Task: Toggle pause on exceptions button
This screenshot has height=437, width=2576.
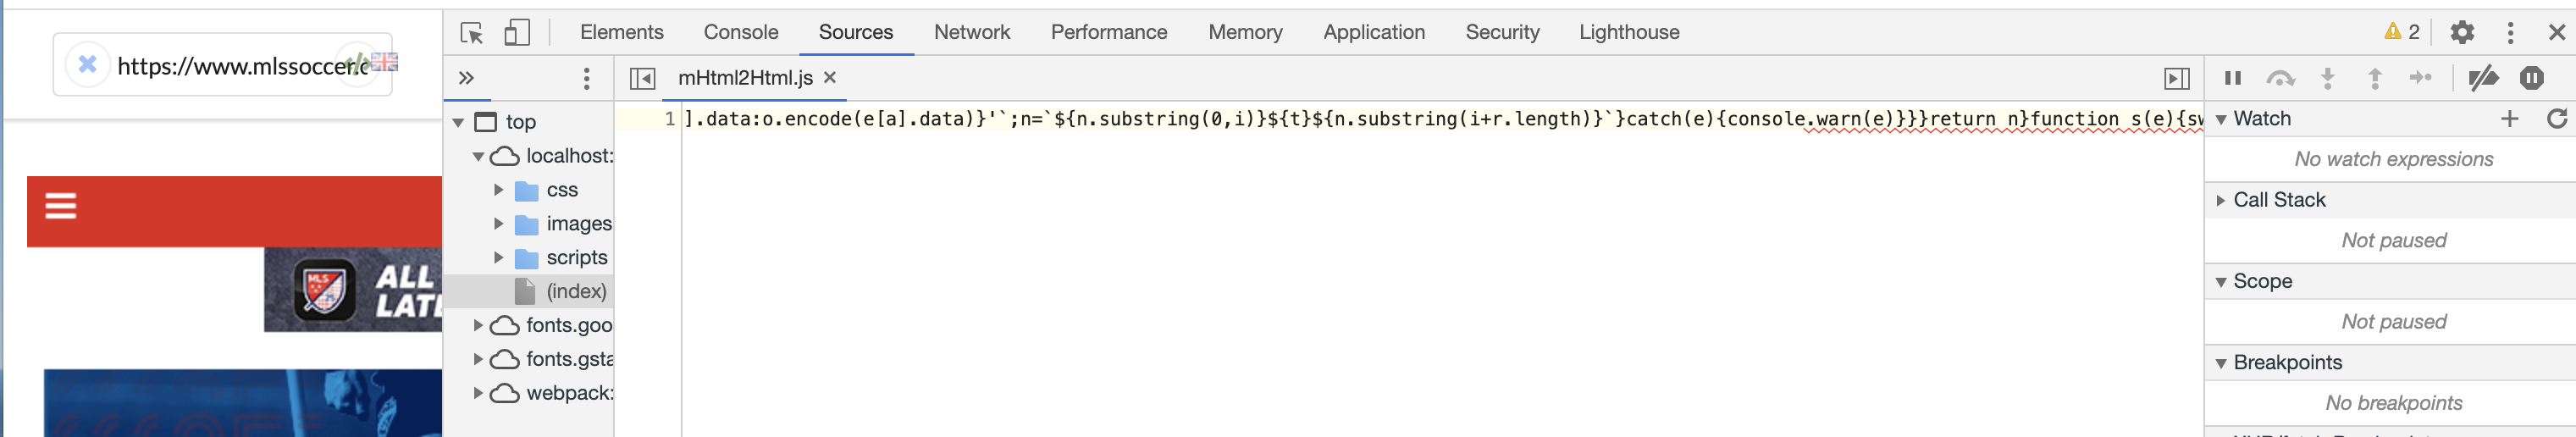Action: click(x=2531, y=78)
